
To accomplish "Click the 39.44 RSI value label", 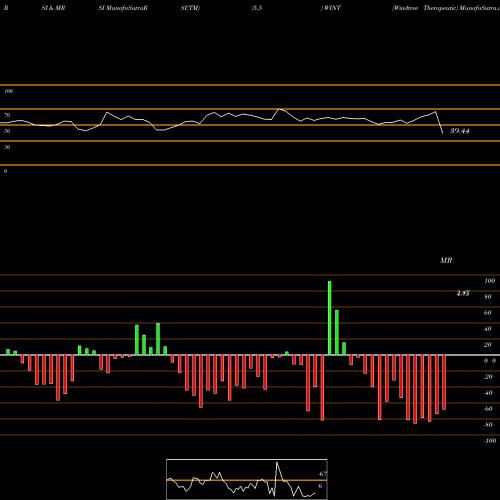I will tap(460, 131).
